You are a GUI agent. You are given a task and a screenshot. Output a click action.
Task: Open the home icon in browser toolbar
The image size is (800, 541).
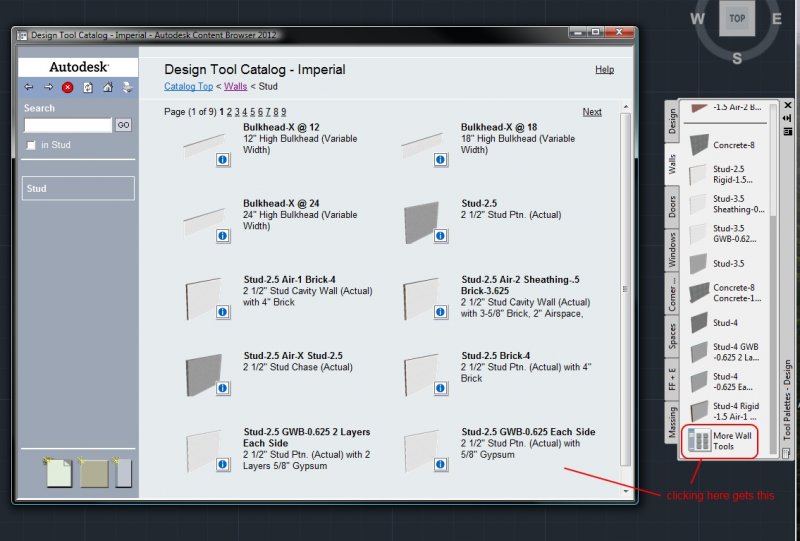(x=108, y=87)
